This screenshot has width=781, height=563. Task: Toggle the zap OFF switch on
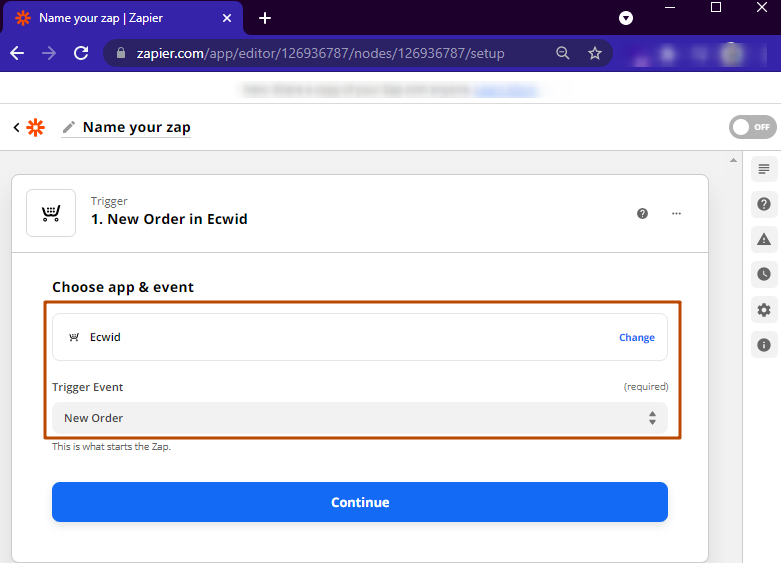tap(753, 127)
